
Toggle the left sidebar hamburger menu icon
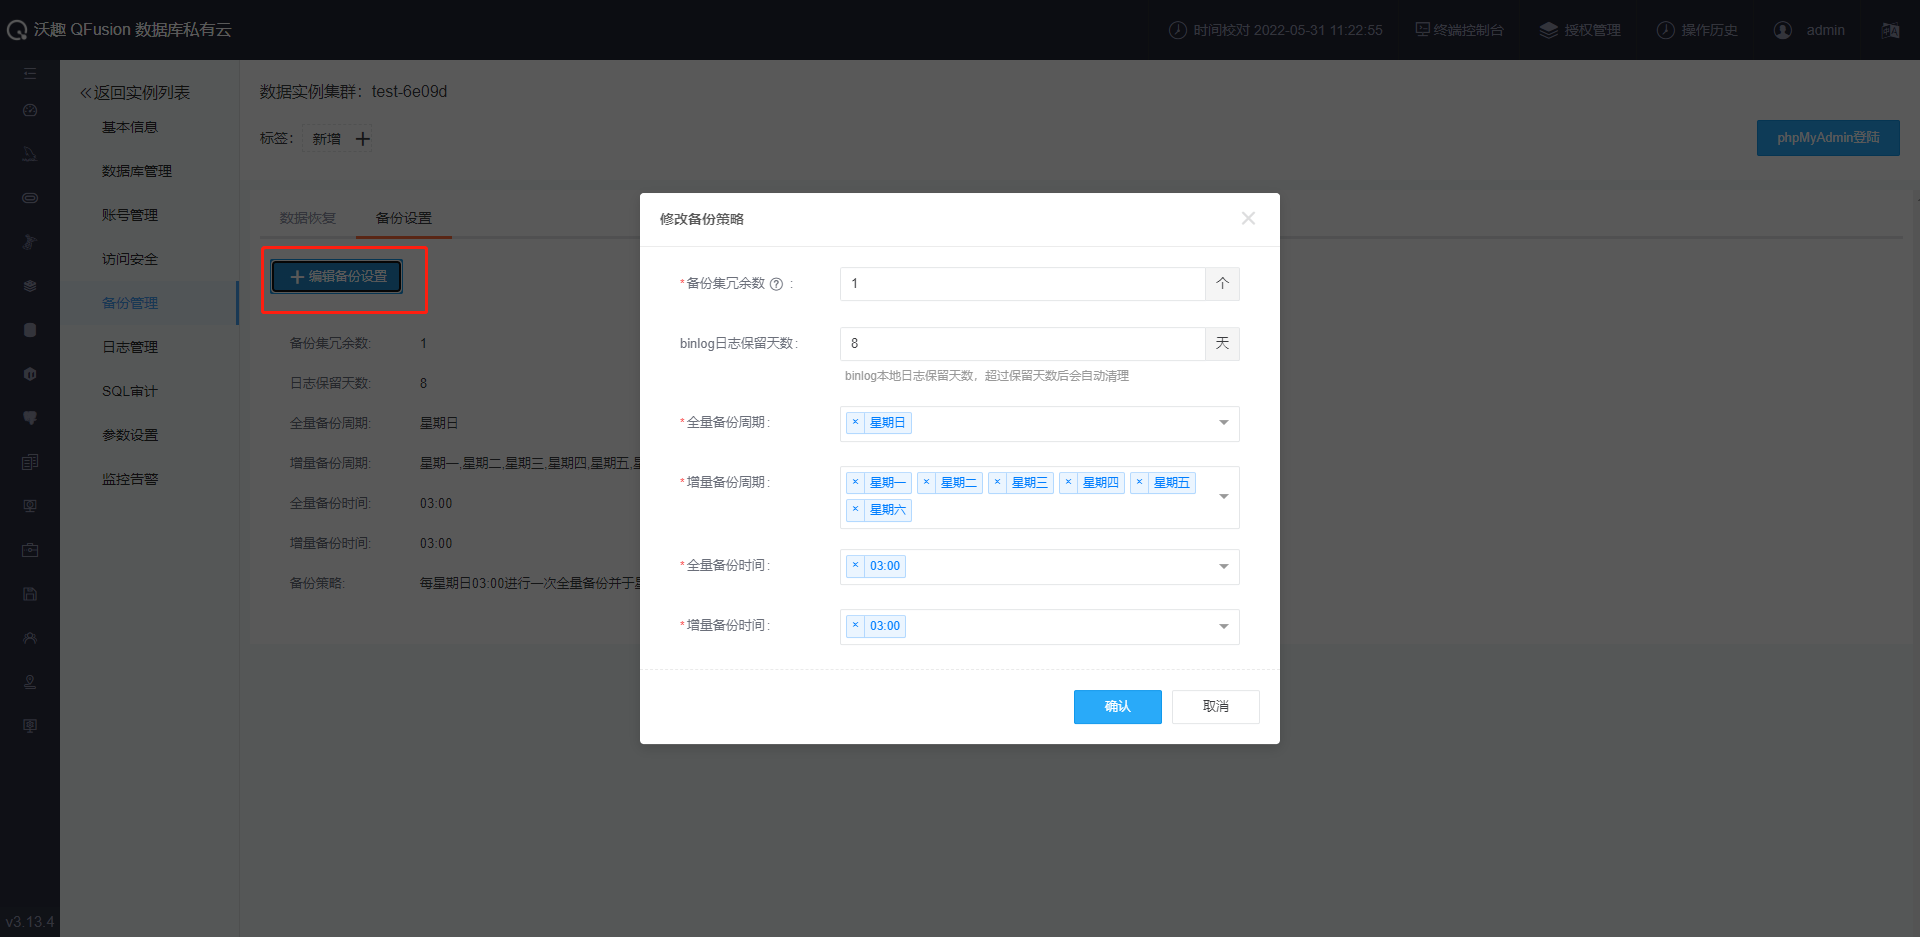tap(30, 74)
